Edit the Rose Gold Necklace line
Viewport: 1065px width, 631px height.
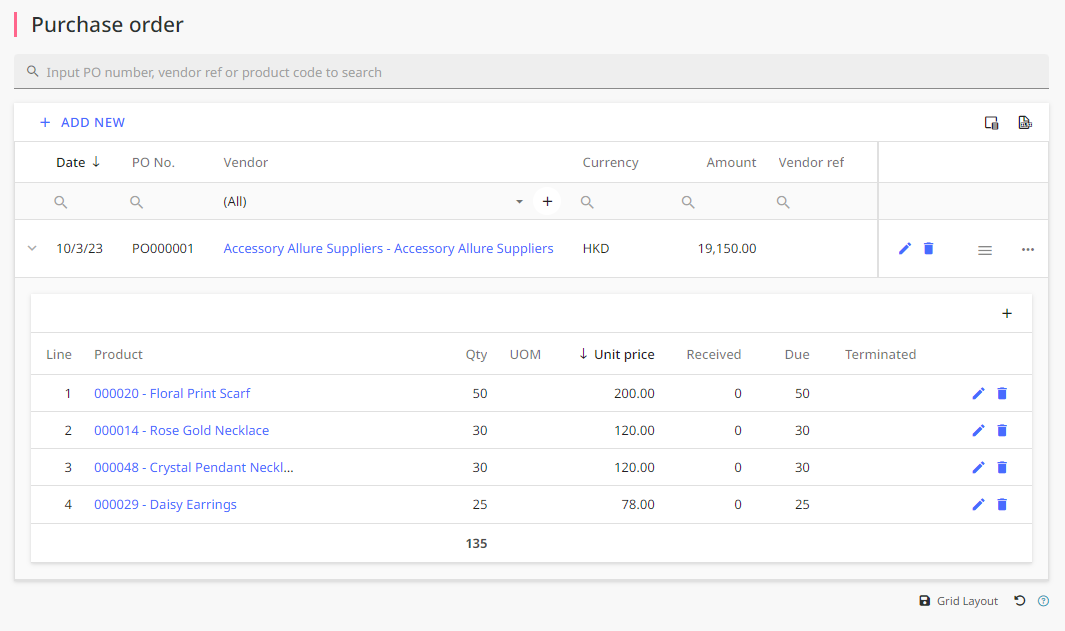pos(978,431)
